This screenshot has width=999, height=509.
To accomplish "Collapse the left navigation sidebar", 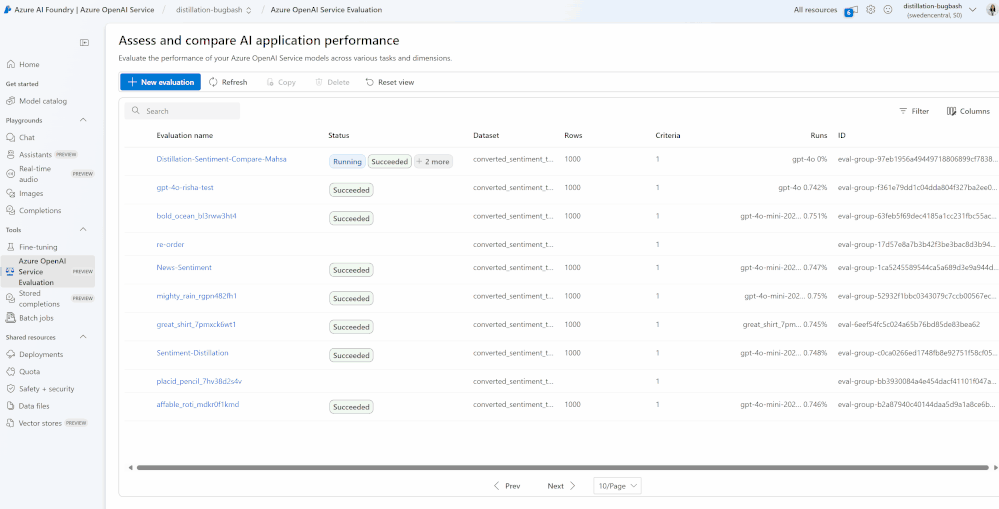I will click(84, 43).
